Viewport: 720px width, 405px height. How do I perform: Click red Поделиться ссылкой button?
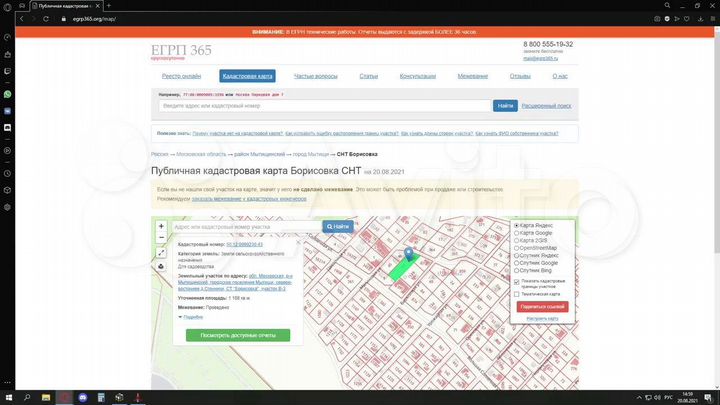point(542,307)
